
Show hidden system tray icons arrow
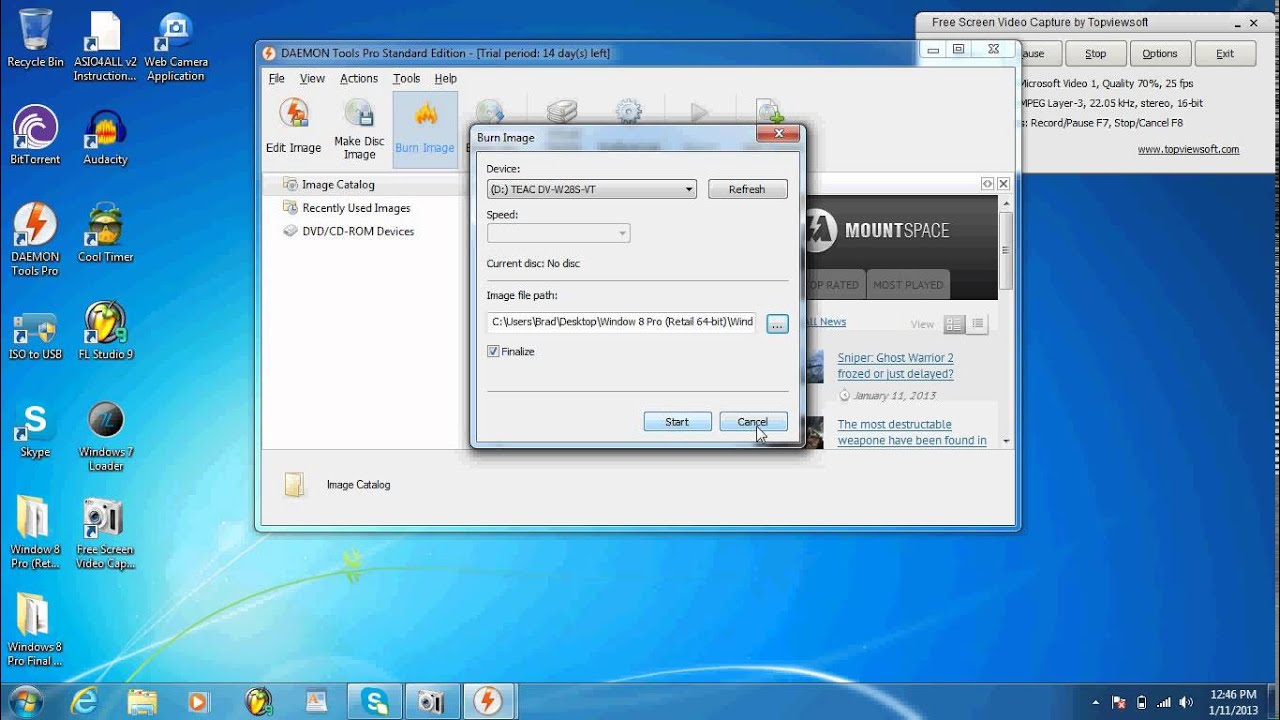pos(1095,702)
